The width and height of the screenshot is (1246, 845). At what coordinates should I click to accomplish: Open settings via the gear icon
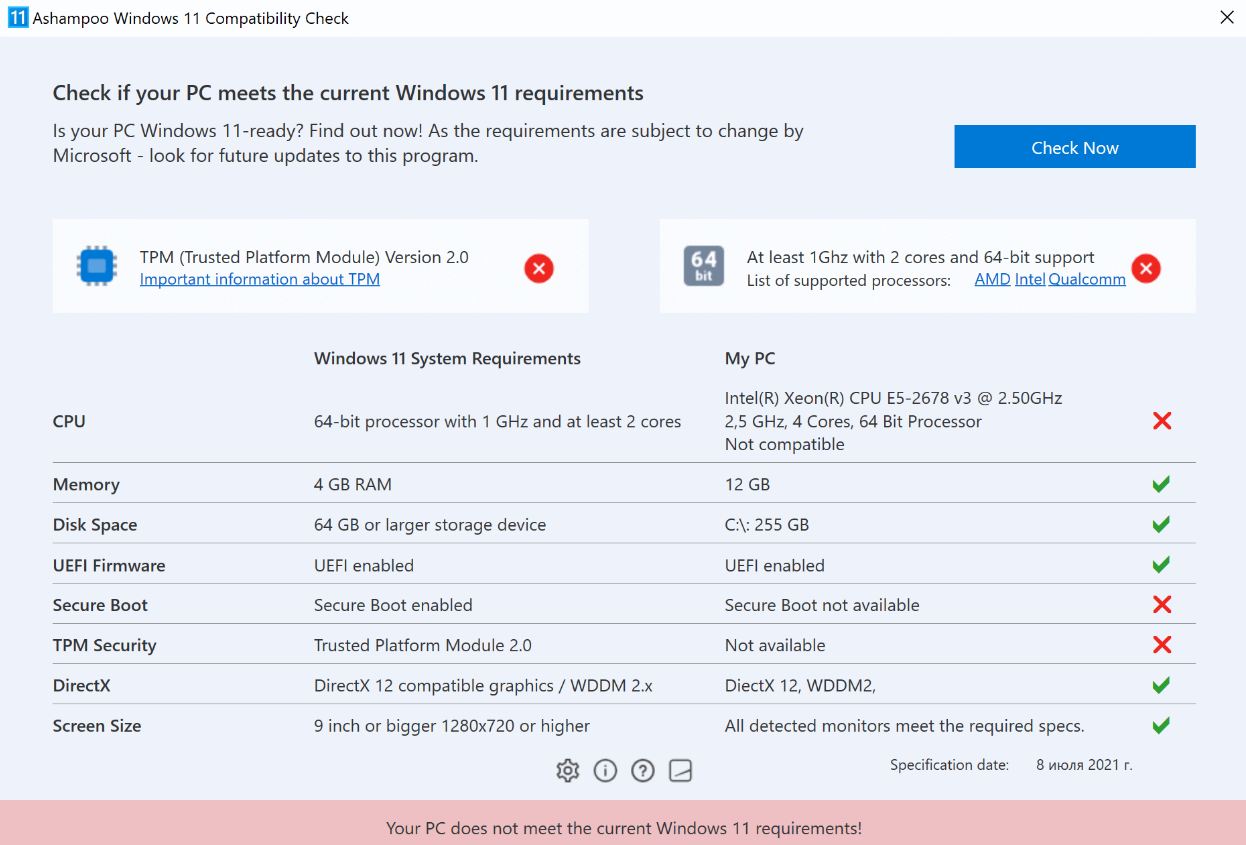(x=568, y=770)
